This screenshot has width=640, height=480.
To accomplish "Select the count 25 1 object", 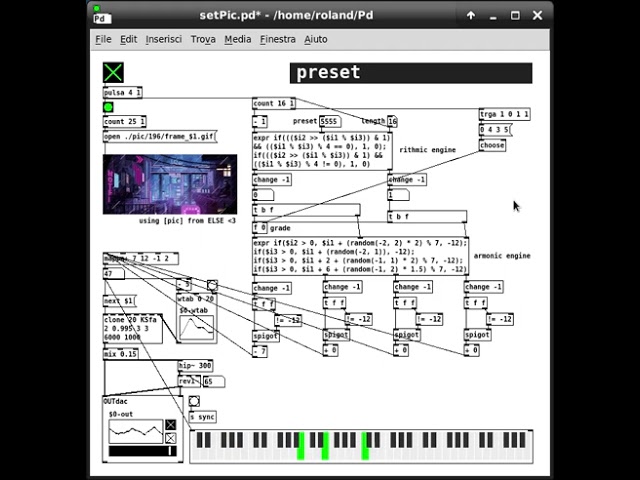I will (x=124, y=122).
